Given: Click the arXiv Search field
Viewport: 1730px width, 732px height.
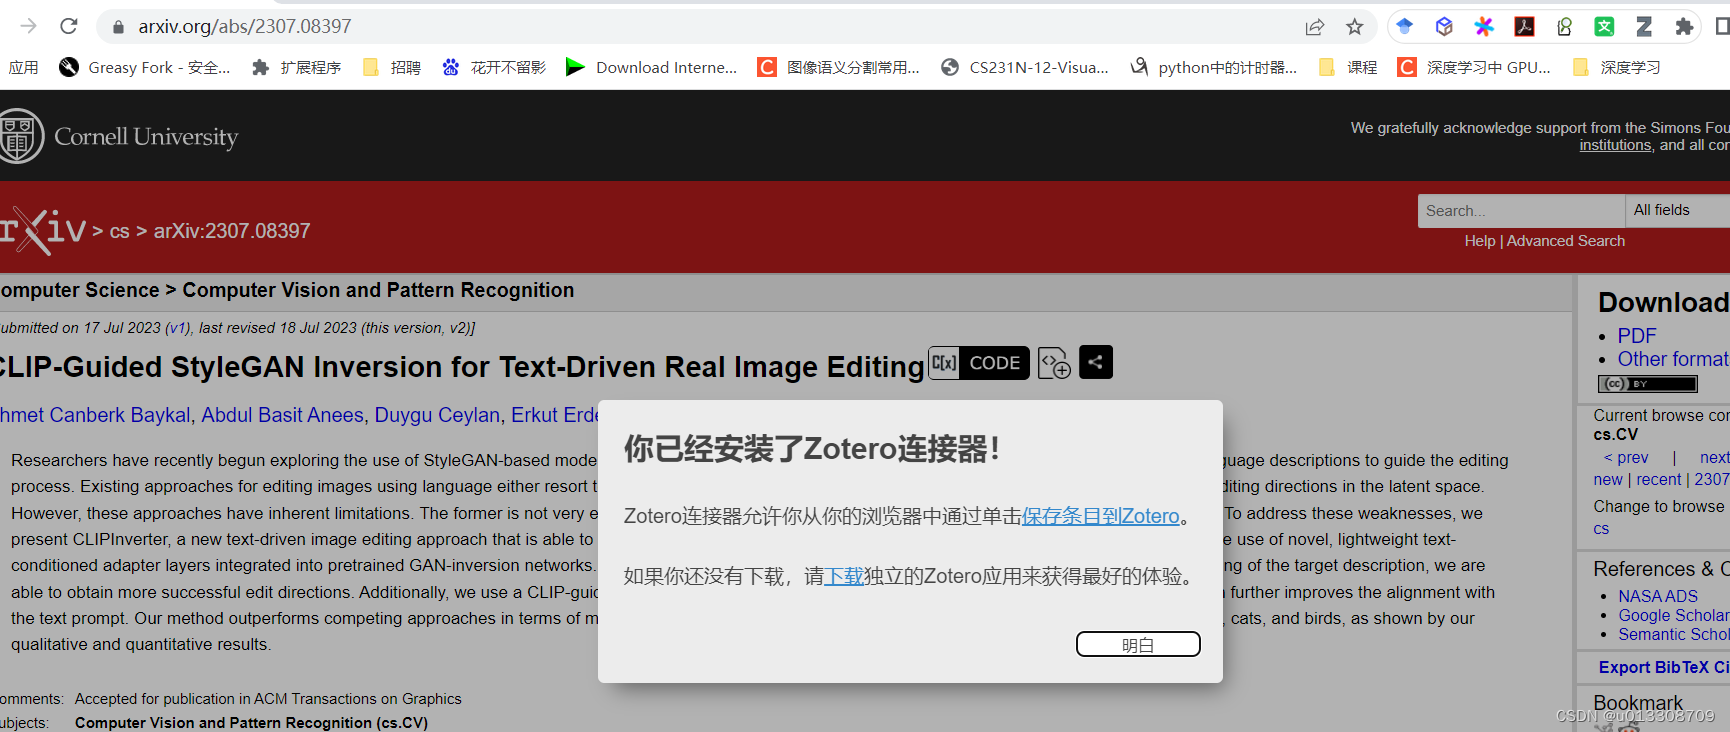Looking at the screenshot, I should (1521, 211).
